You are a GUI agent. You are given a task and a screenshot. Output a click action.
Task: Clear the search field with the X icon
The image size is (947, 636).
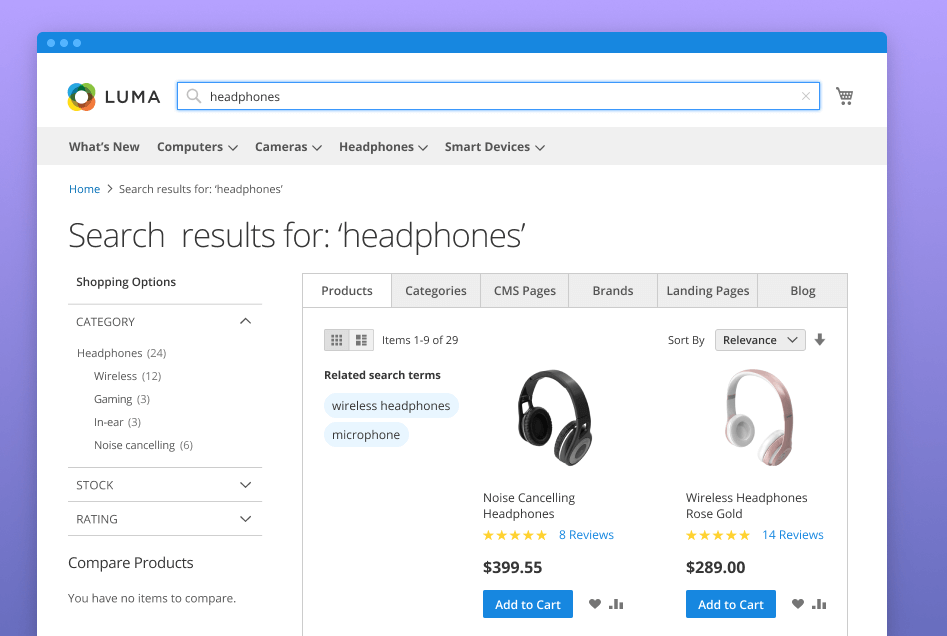tap(806, 96)
